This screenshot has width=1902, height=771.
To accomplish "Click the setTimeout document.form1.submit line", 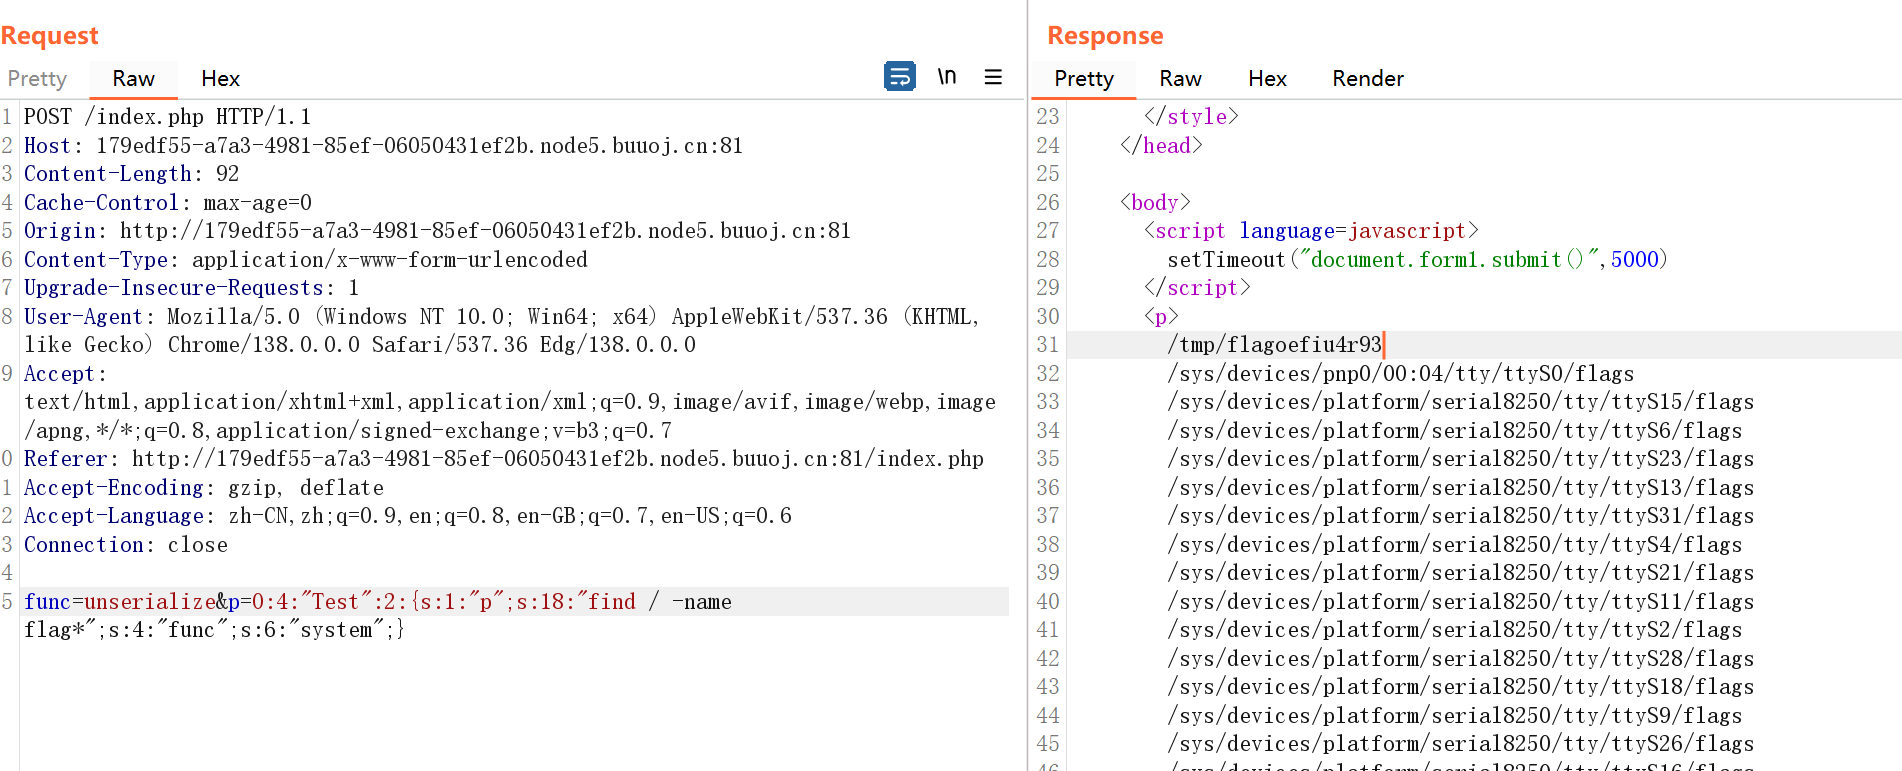I will (x=1417, y=260).
